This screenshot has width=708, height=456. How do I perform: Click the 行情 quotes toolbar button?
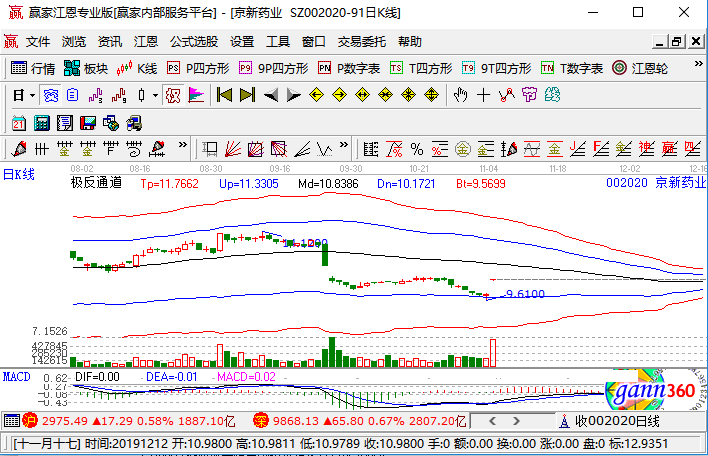pos(33,69)
